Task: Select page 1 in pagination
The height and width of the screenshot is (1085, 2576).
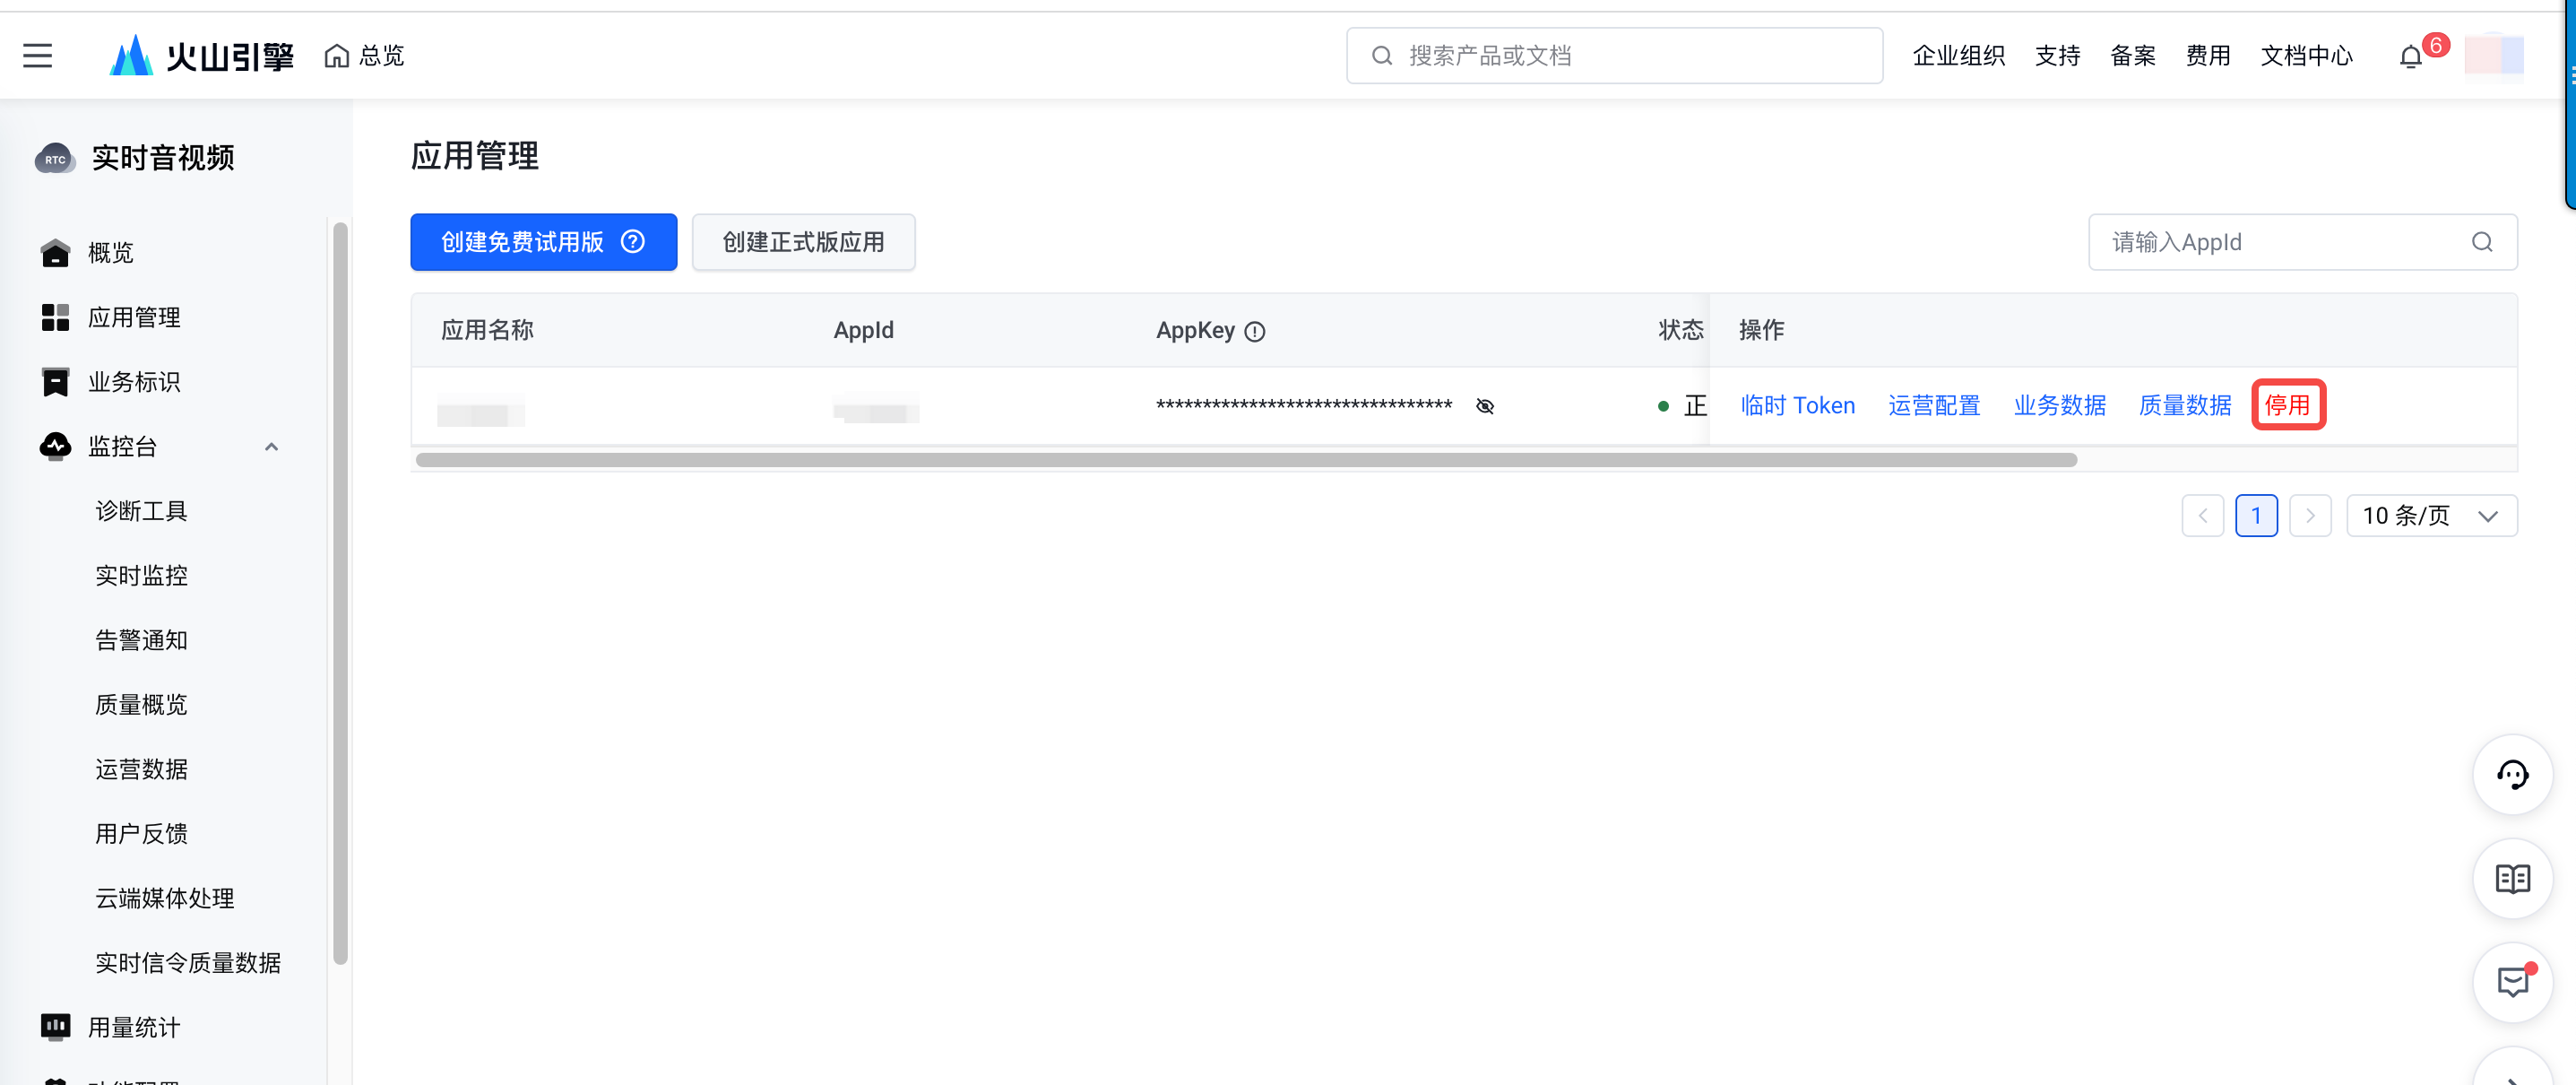Action: (x=2256, y=516)
